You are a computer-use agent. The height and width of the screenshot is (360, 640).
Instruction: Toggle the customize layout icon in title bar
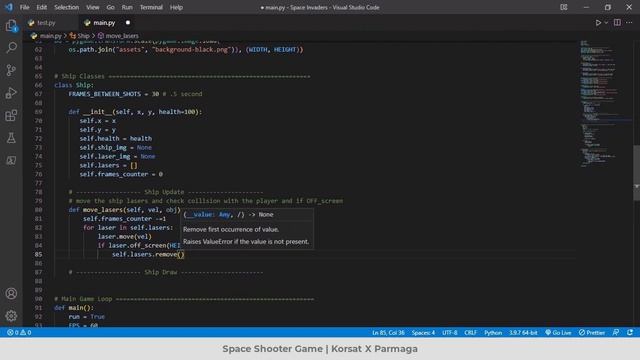(564, 7)
